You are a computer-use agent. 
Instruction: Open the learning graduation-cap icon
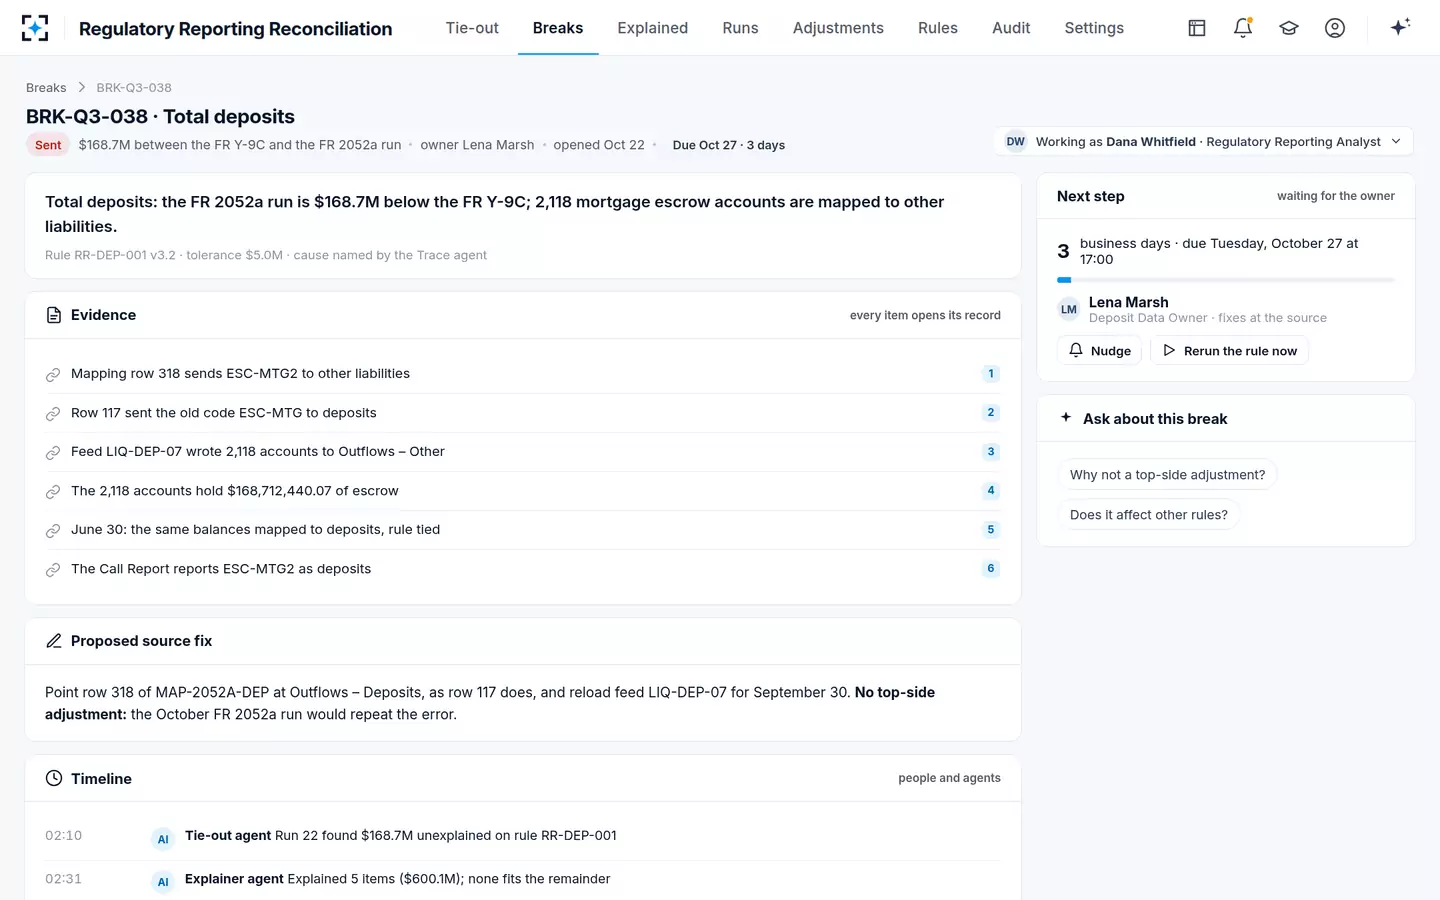click(x=1289, y=28)
